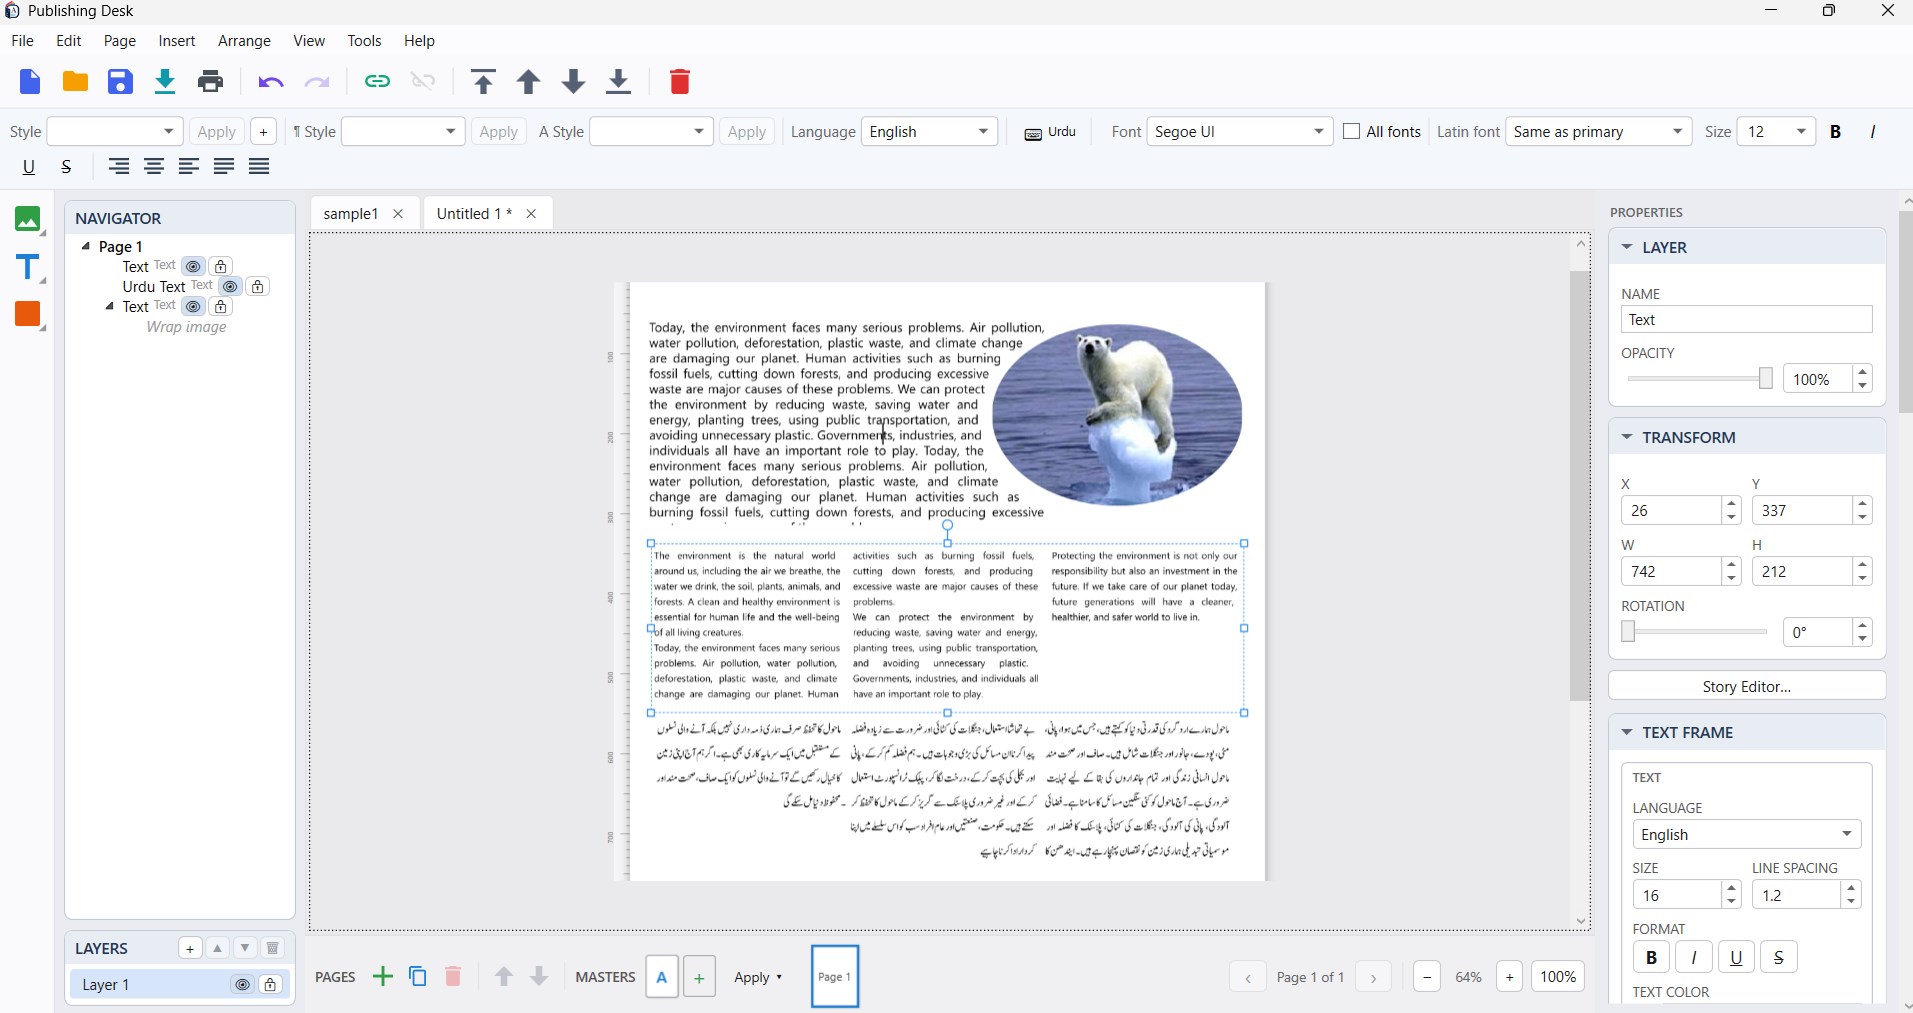Image resolution: width=1913 pixels, height=1013 pixels.
Task: Toggle the Urdu keyboard button
Action: coord(1050,132)
